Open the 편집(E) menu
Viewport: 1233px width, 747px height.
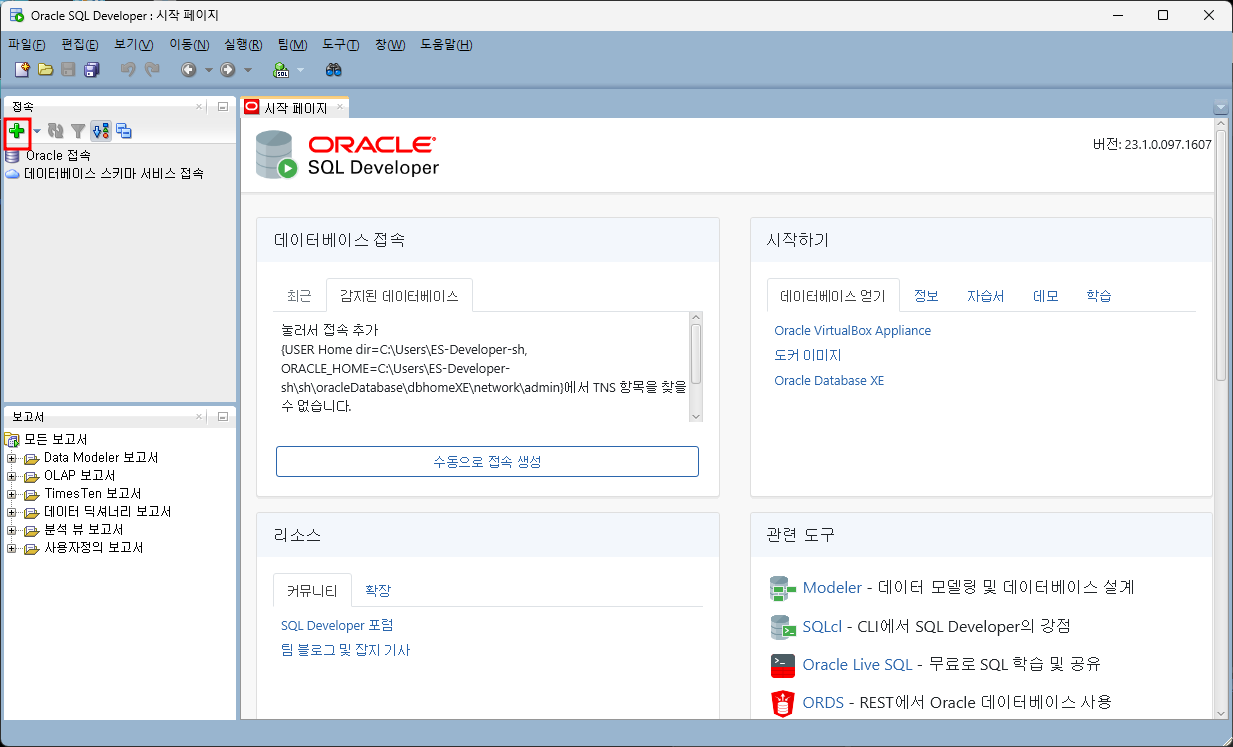tap(80, 45)
